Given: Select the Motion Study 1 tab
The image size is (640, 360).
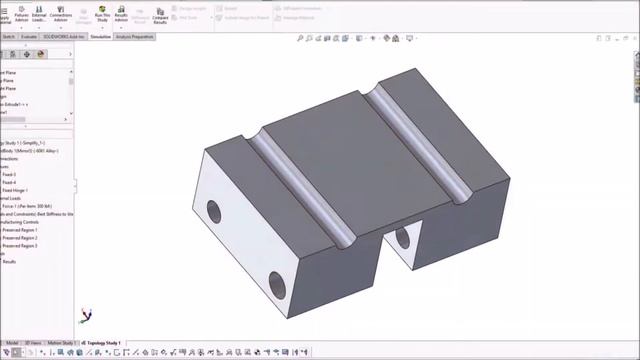Looking at the screenshot, I should (x=61, y=343).
